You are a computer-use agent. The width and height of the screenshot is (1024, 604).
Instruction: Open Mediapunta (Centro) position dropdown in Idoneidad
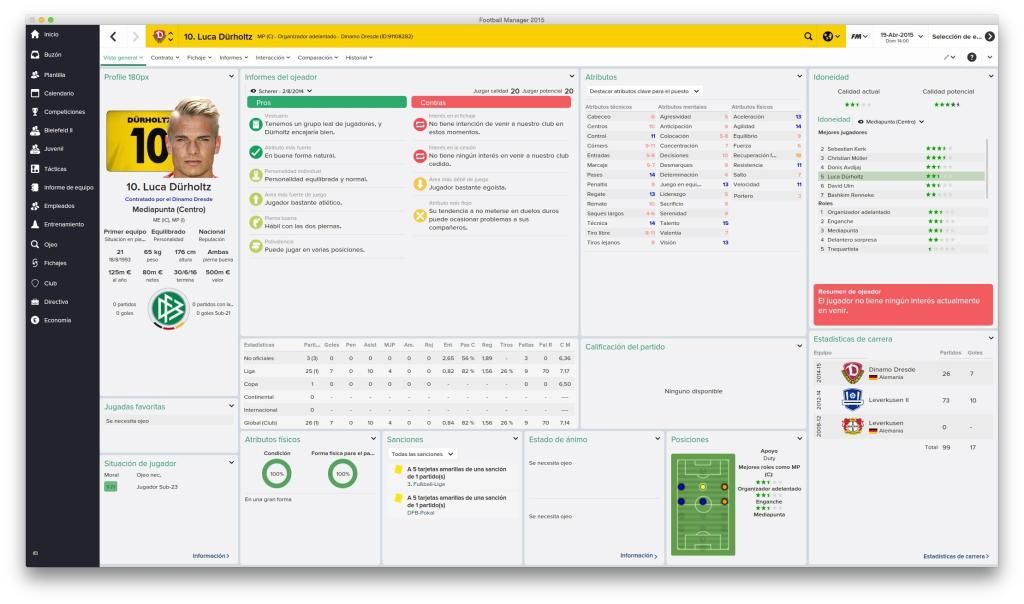(x=891, y=122)
